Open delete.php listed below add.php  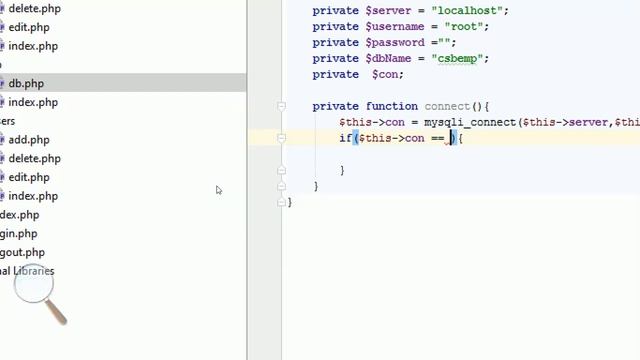click(x=35, y=158)
